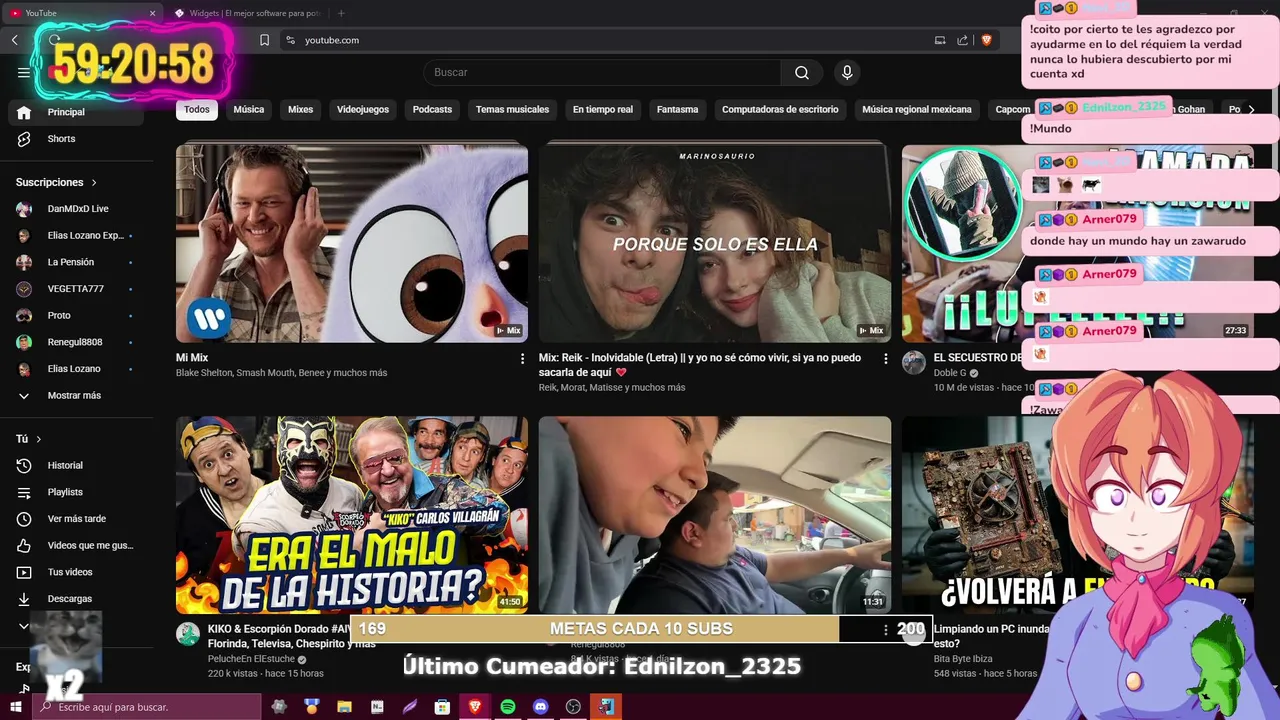
Task: Expand the Tú section chevron
Action: pyautogui.click(x=39, y=439)
